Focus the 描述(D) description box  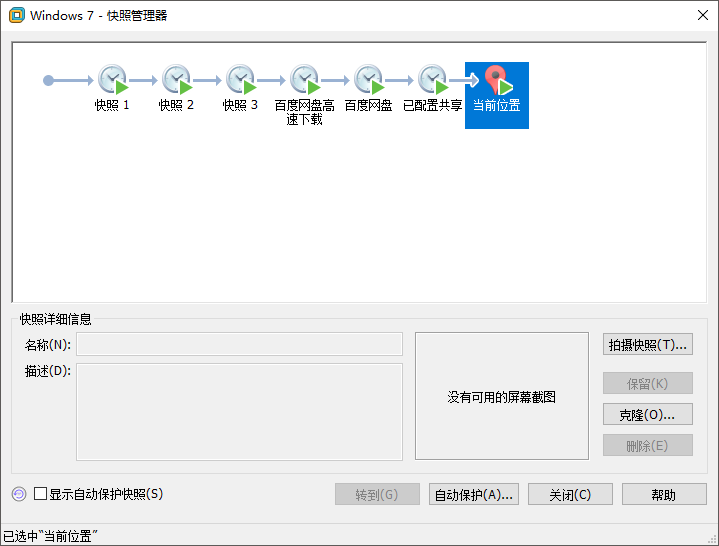(x=239, y=412)
